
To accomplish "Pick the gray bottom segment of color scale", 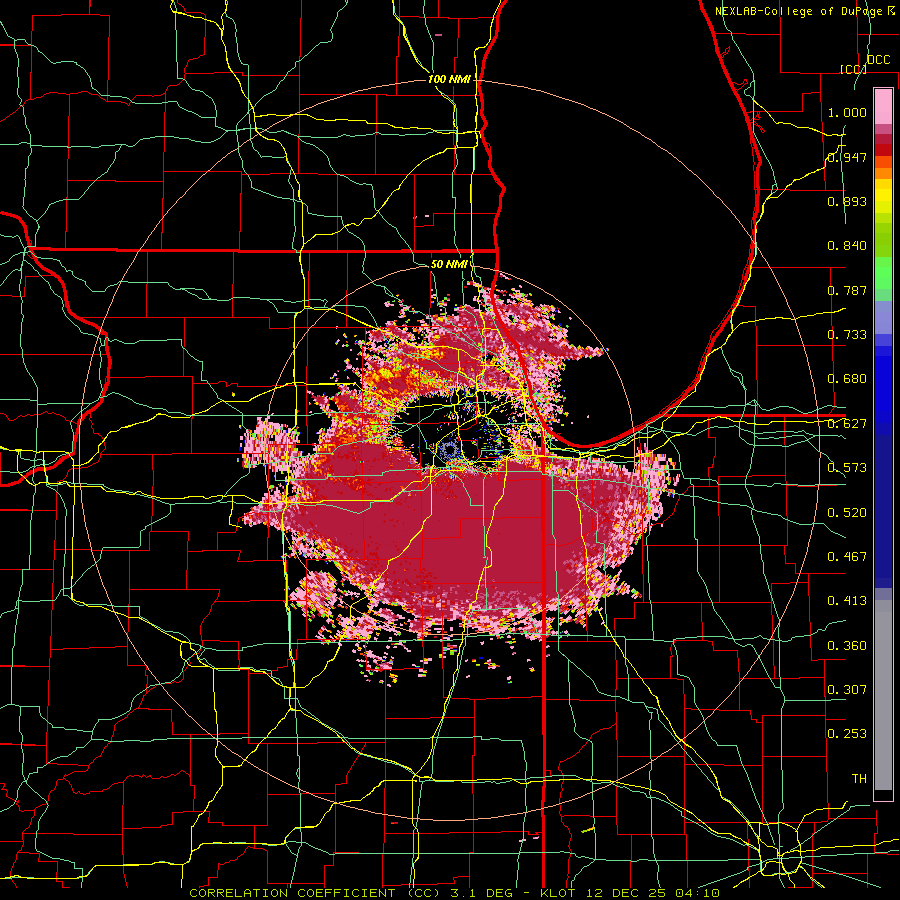I will point(883,695).
